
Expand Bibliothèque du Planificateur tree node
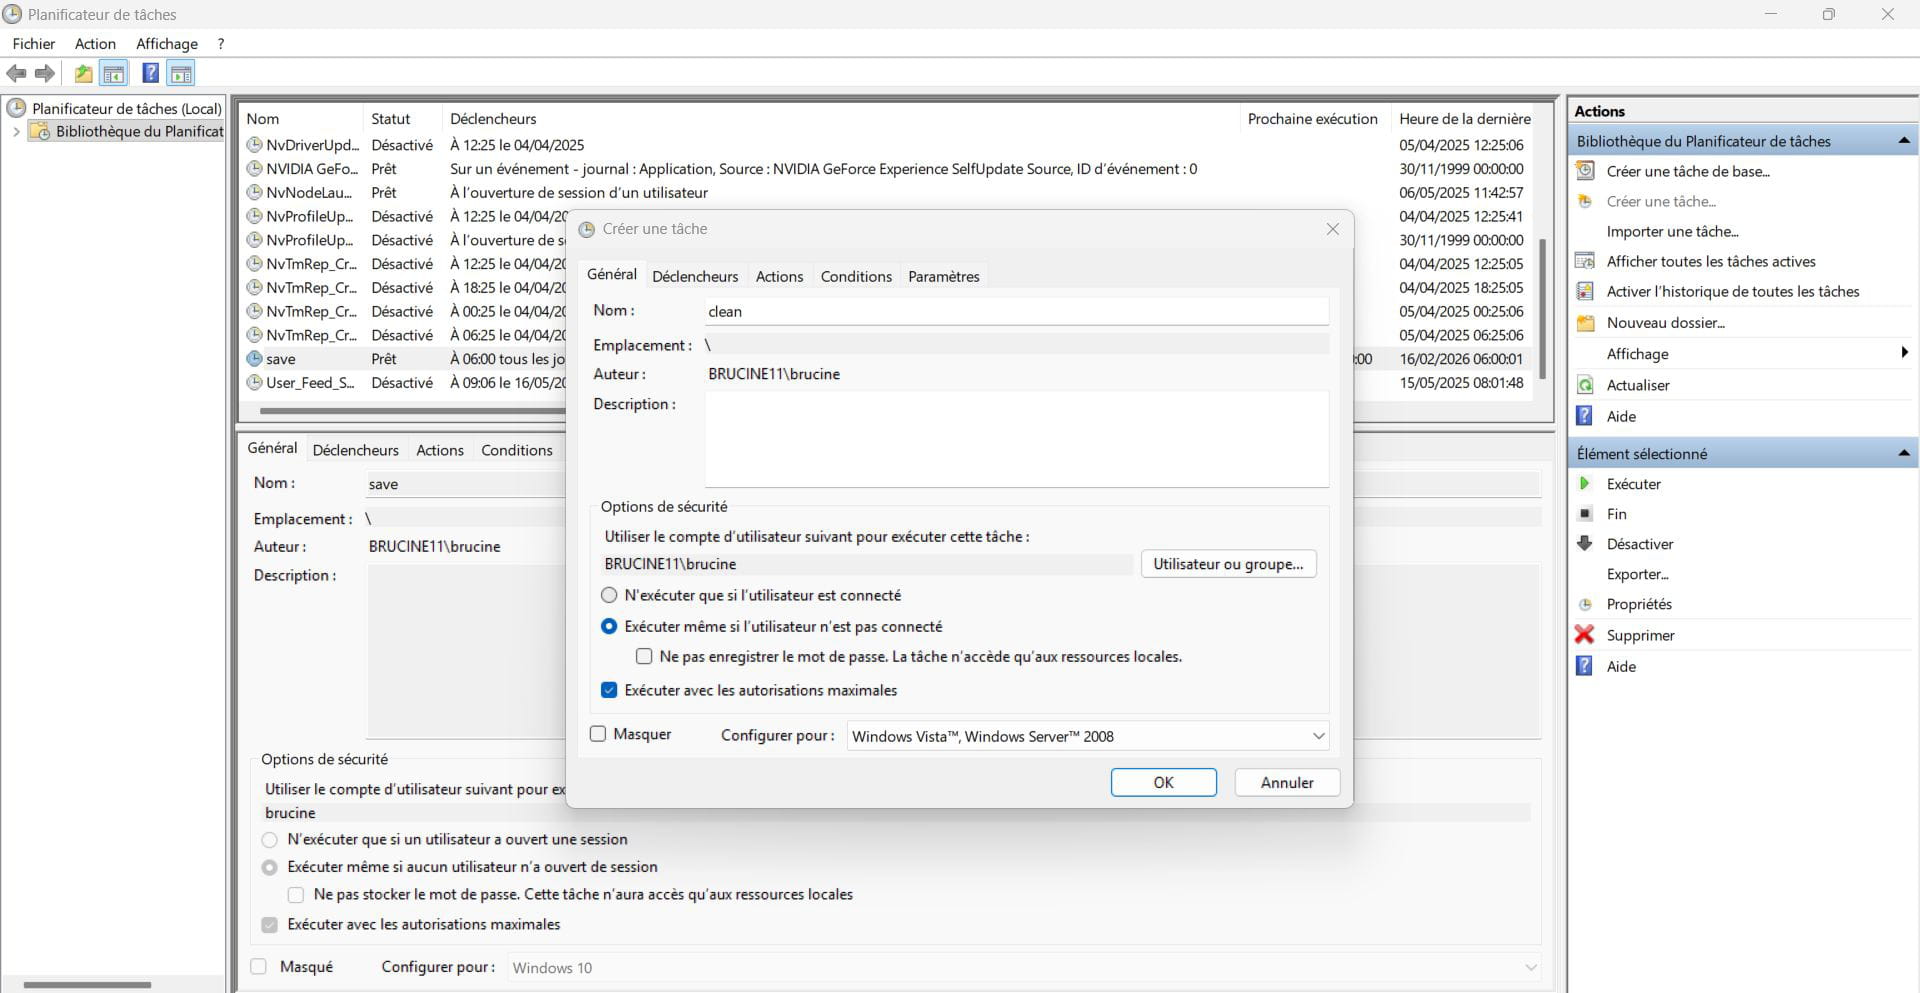(16, 132)
